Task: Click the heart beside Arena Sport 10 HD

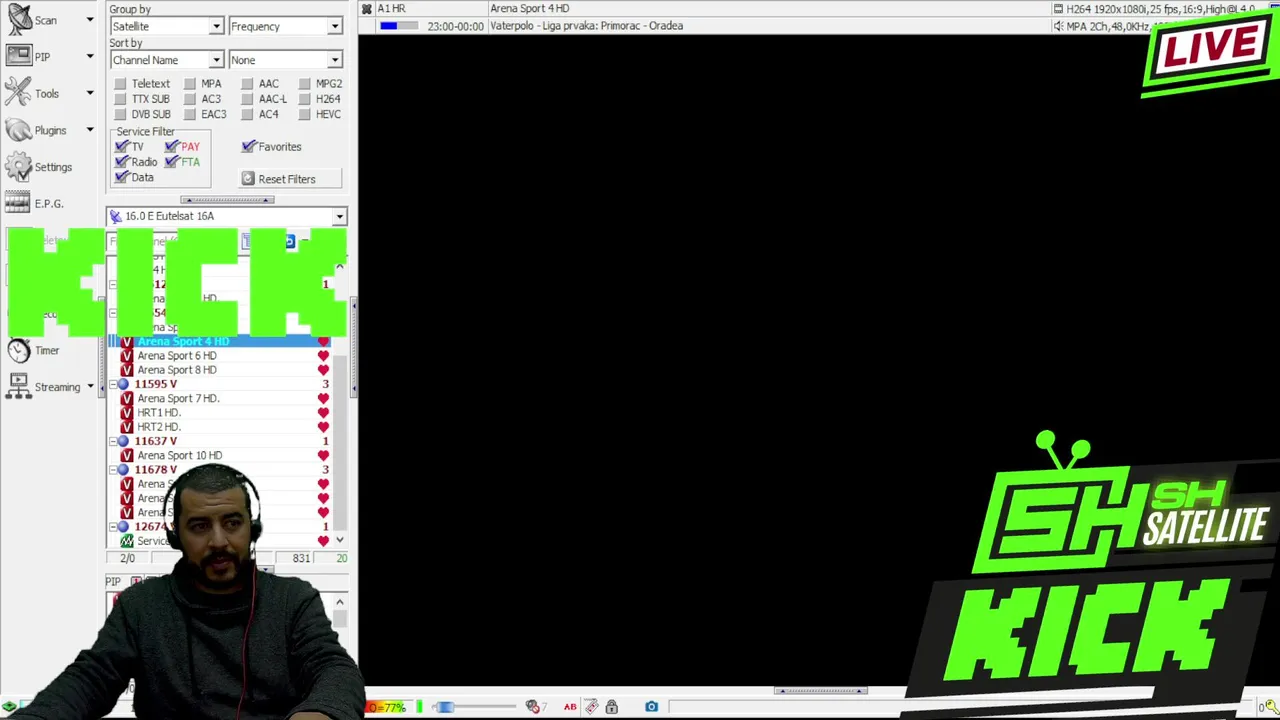Action: [x=323, y=455]
